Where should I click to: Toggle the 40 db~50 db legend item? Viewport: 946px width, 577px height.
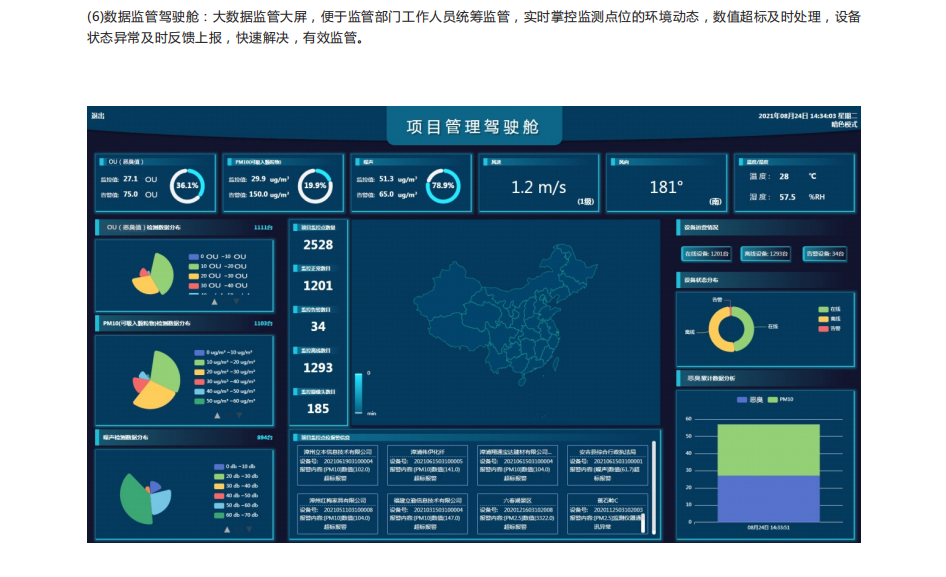(236, 496)
